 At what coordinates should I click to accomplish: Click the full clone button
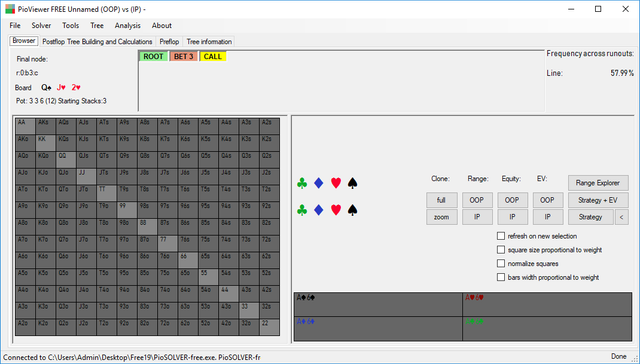[442, 200]
